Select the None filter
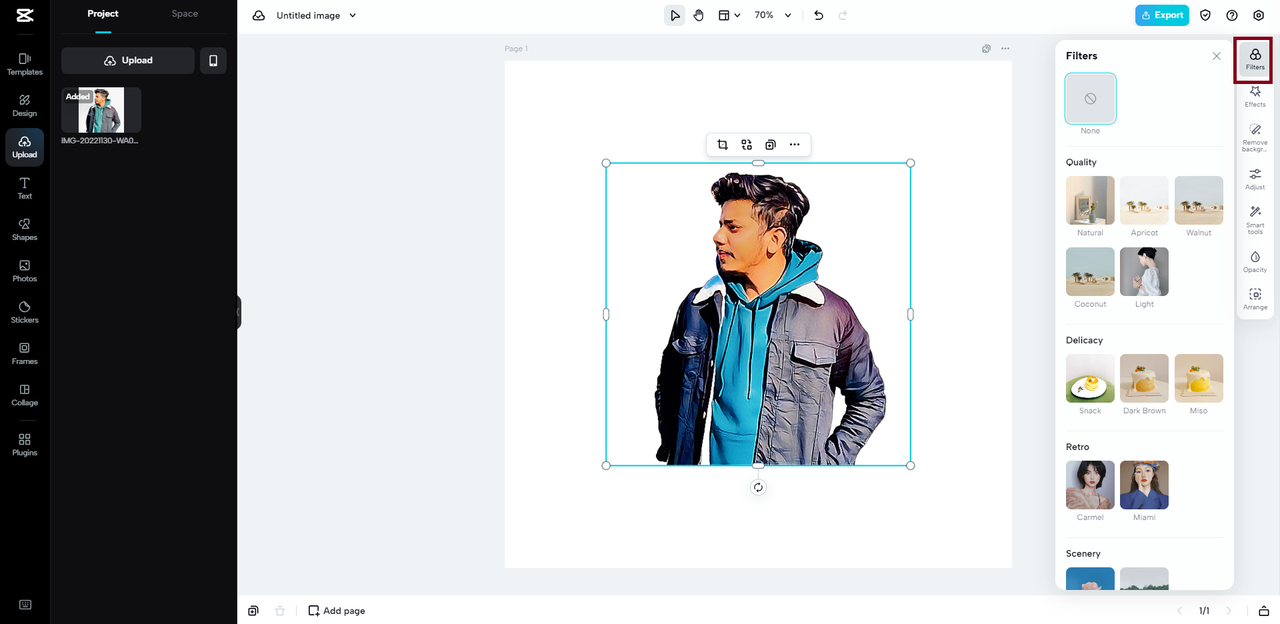Image resolution: width=1280 pixels, height=624 pixels. coord(1090,99)
